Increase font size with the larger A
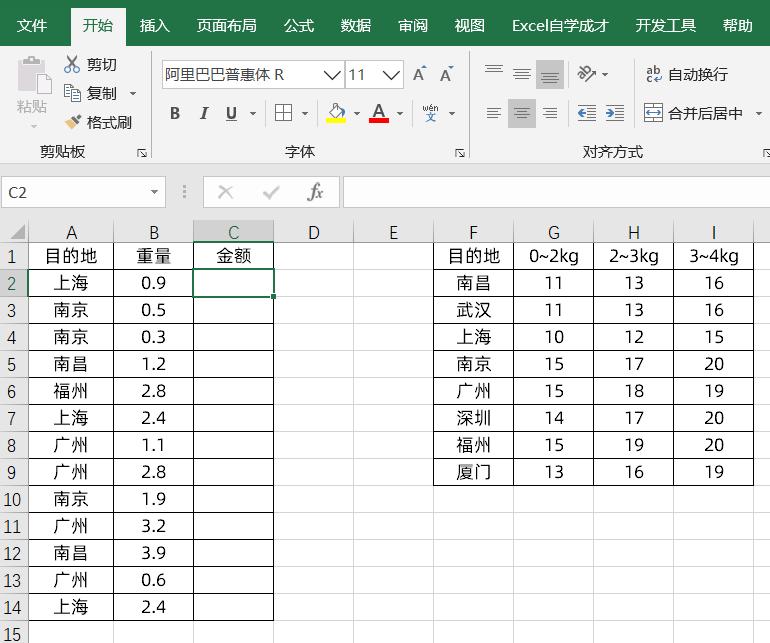Image resolution: width=770 pixels, height=643 pixels. click(419, 74)
